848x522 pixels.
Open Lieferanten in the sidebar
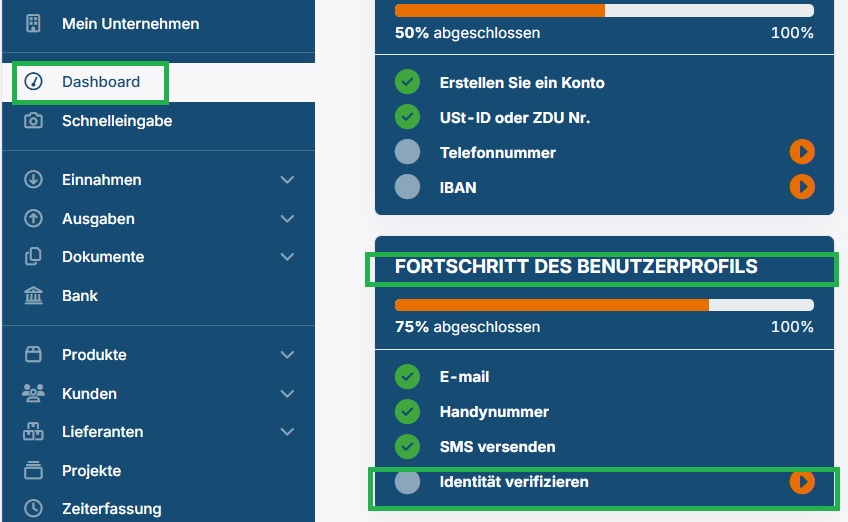(102, 432)
